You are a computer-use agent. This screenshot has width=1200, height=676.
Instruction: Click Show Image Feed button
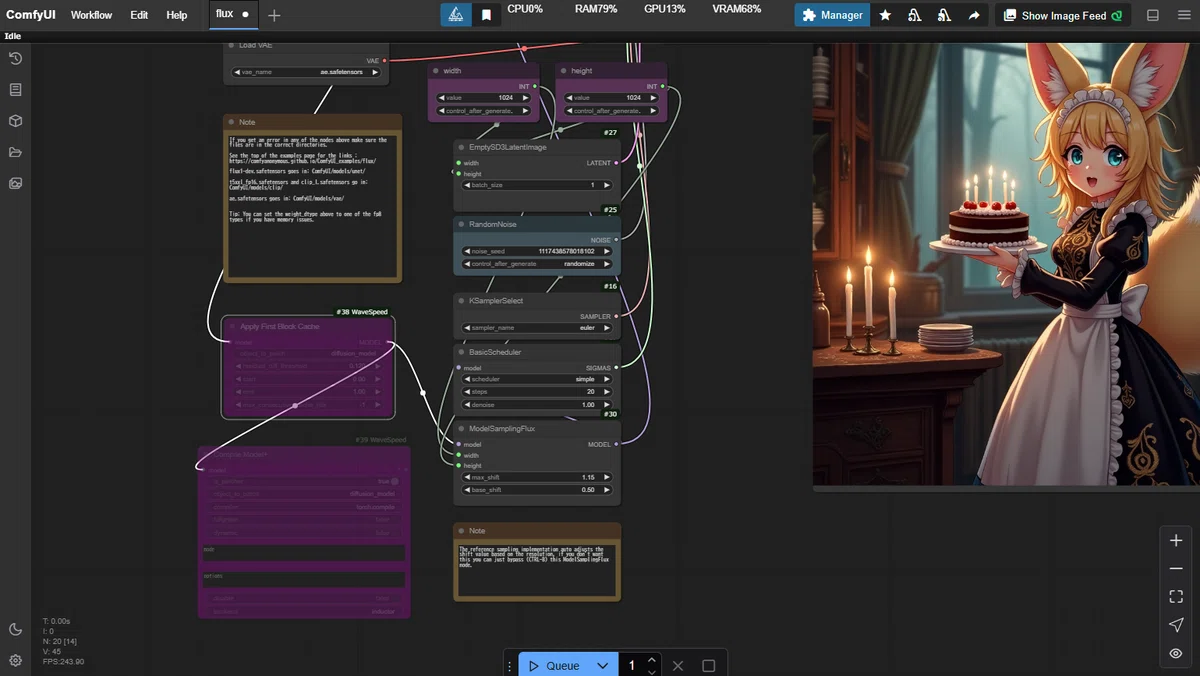click(x=1062, y=15)
